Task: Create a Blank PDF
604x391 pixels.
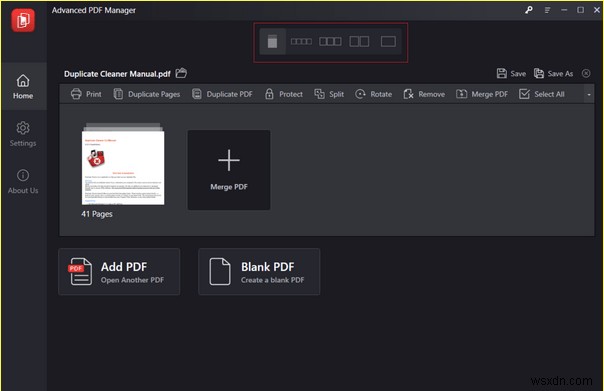Action: pos(259,272)
